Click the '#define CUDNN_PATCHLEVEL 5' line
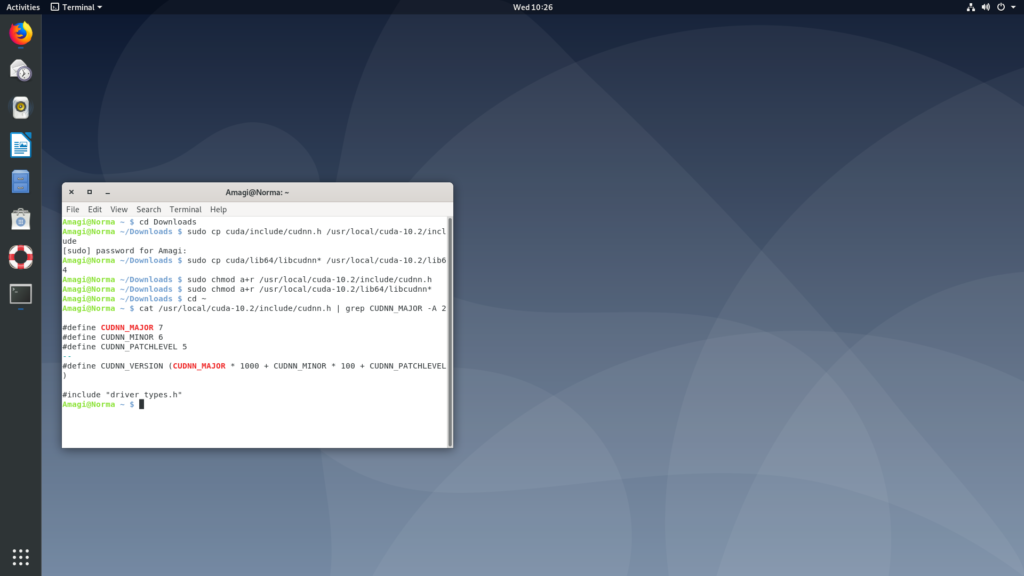This screenshot has width=1024, height=576. (125, 347)
